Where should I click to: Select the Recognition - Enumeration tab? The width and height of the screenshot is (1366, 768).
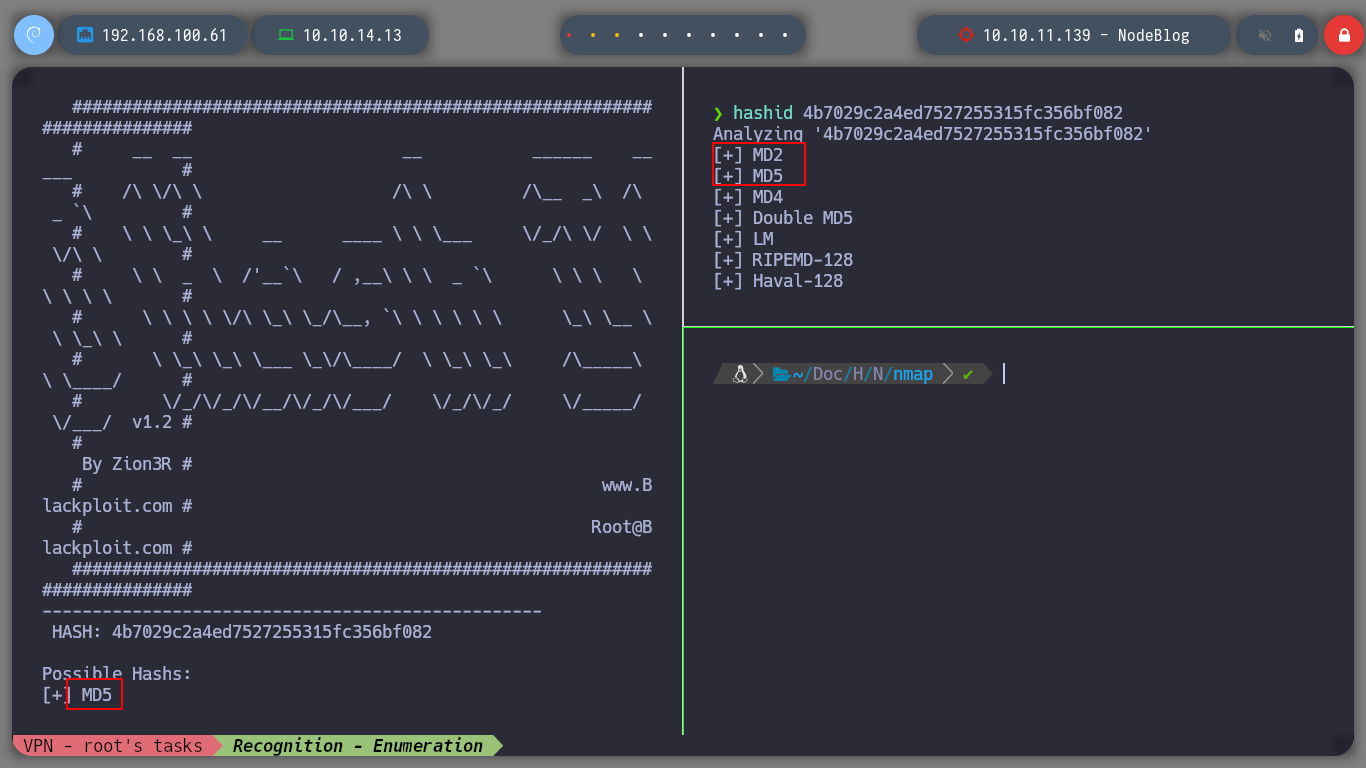[358, 745]
